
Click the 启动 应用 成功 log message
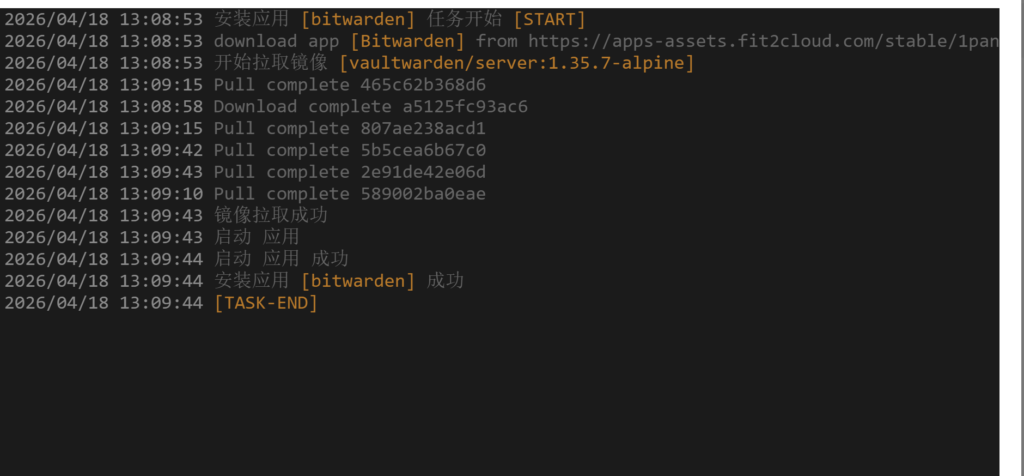tap(281, 259)
